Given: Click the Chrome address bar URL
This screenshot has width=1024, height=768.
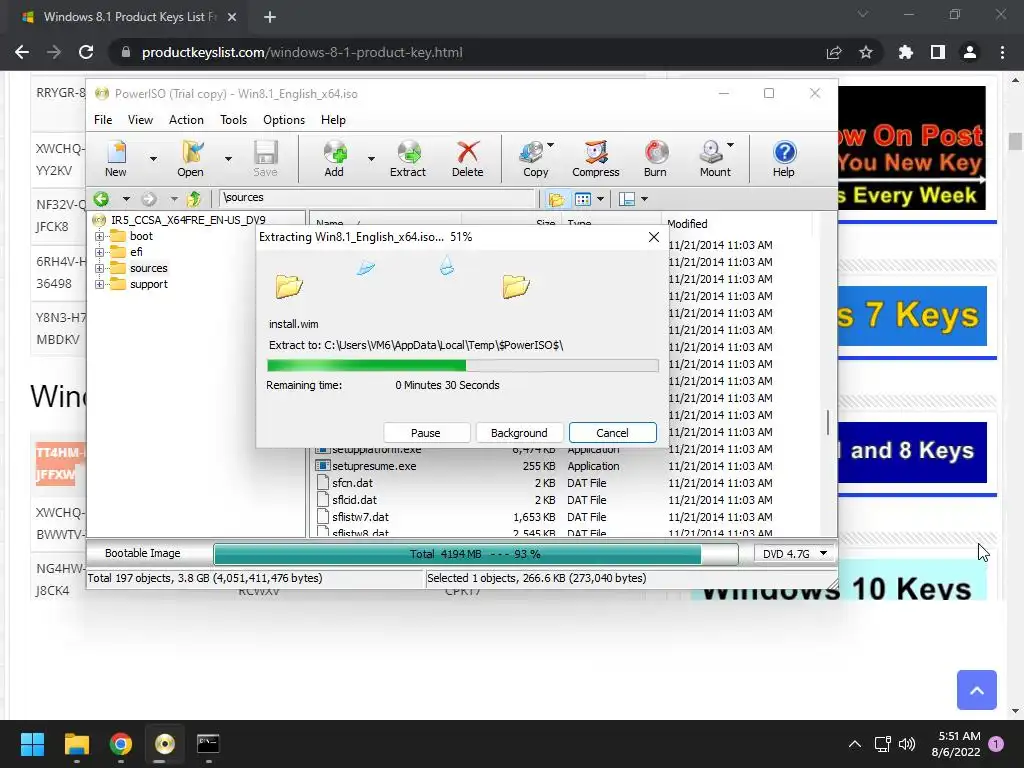Looking at the screenshot, I should click(302, 52).
